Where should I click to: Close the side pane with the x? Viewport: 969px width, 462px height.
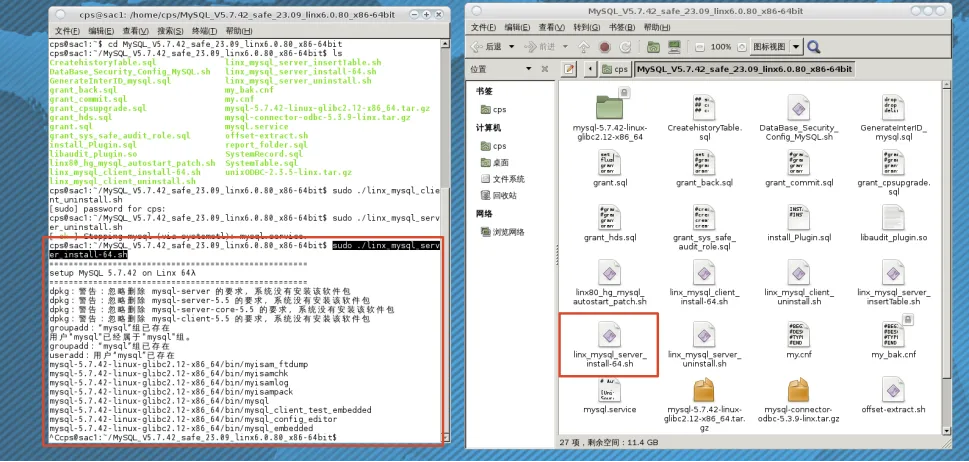(544, 69)
